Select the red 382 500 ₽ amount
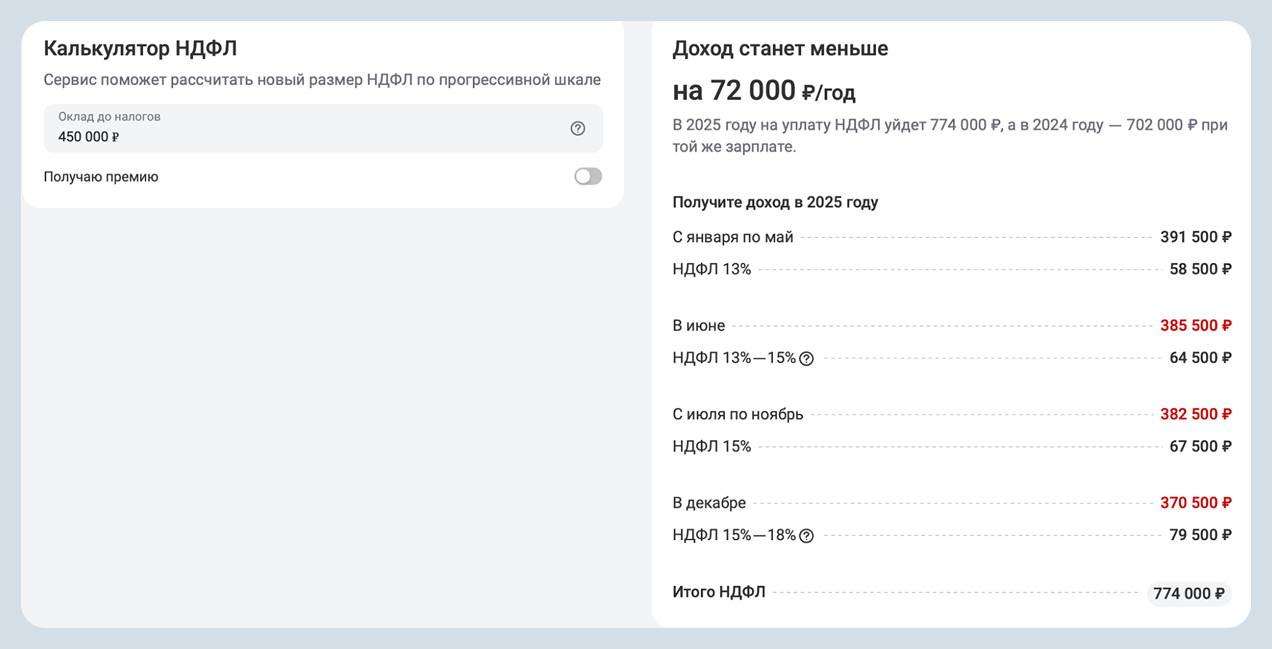The width and height of the screenshot is (1272, 649). click(1195, 414)
